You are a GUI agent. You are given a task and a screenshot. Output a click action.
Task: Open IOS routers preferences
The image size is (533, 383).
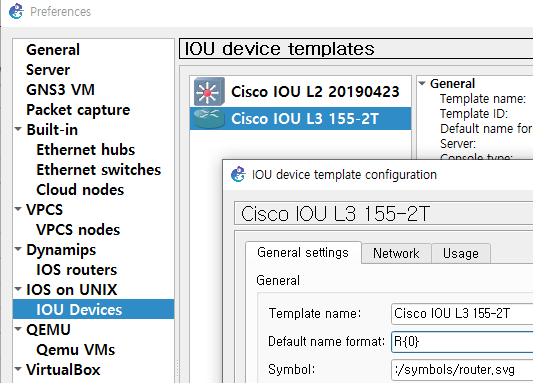[77, 270]
